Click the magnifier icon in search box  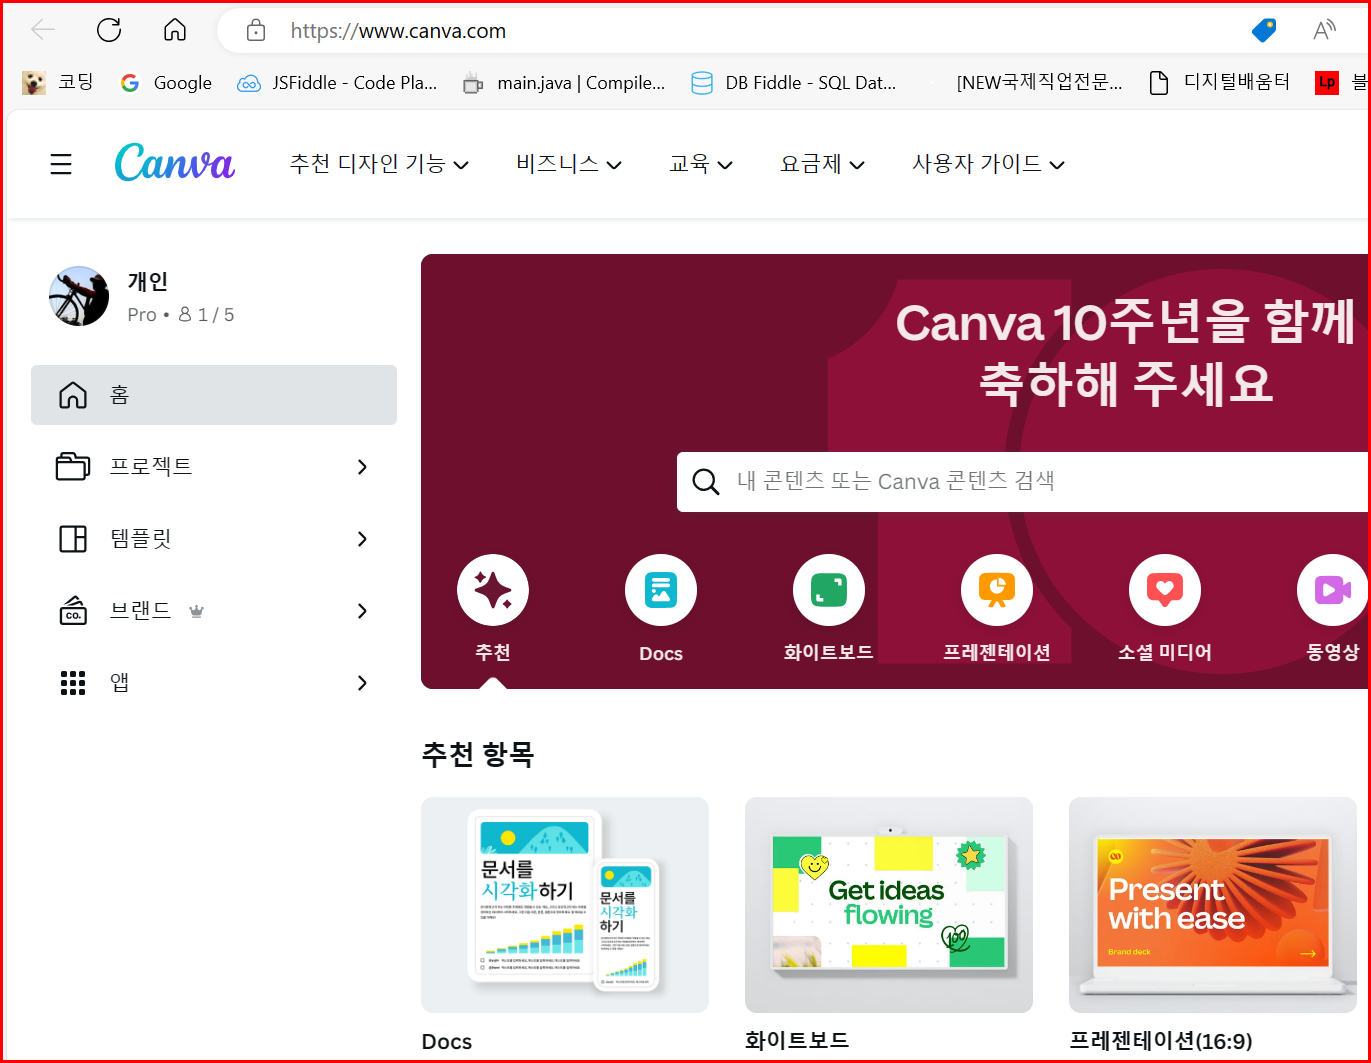click(x=706, y=482)
